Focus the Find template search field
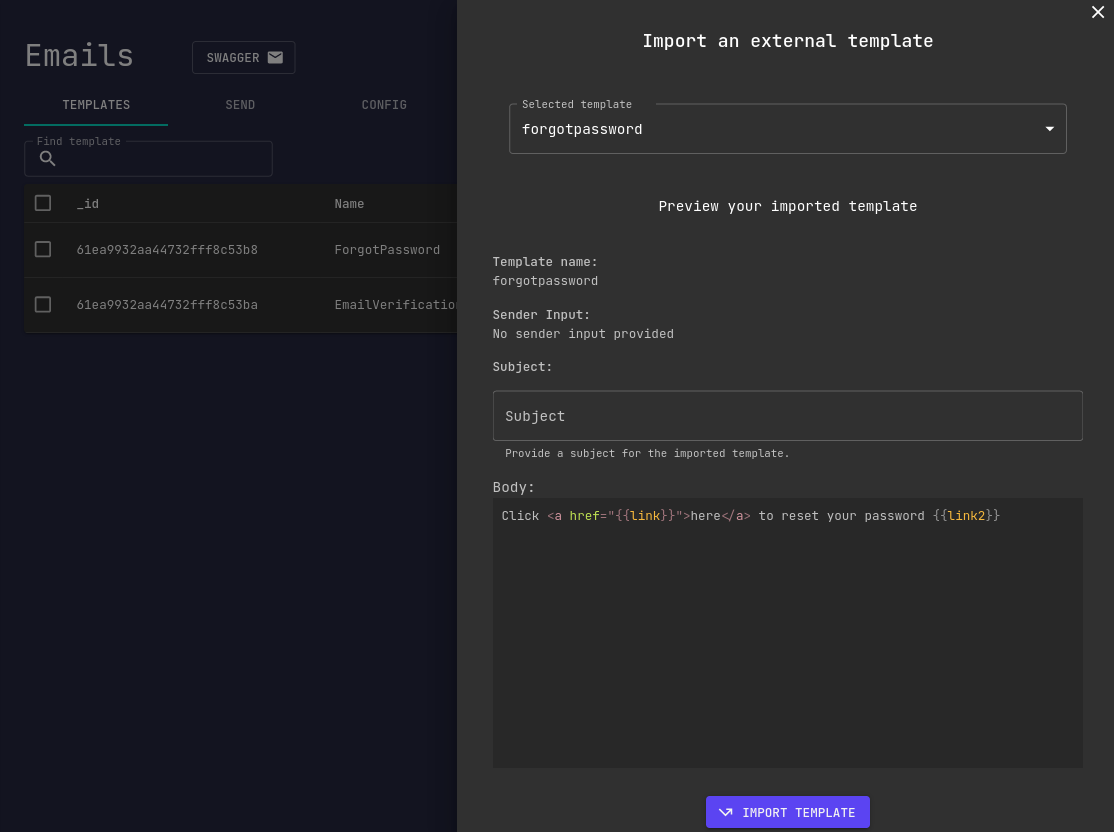Viewport: 1114px width, 832px height. [148, 158]
